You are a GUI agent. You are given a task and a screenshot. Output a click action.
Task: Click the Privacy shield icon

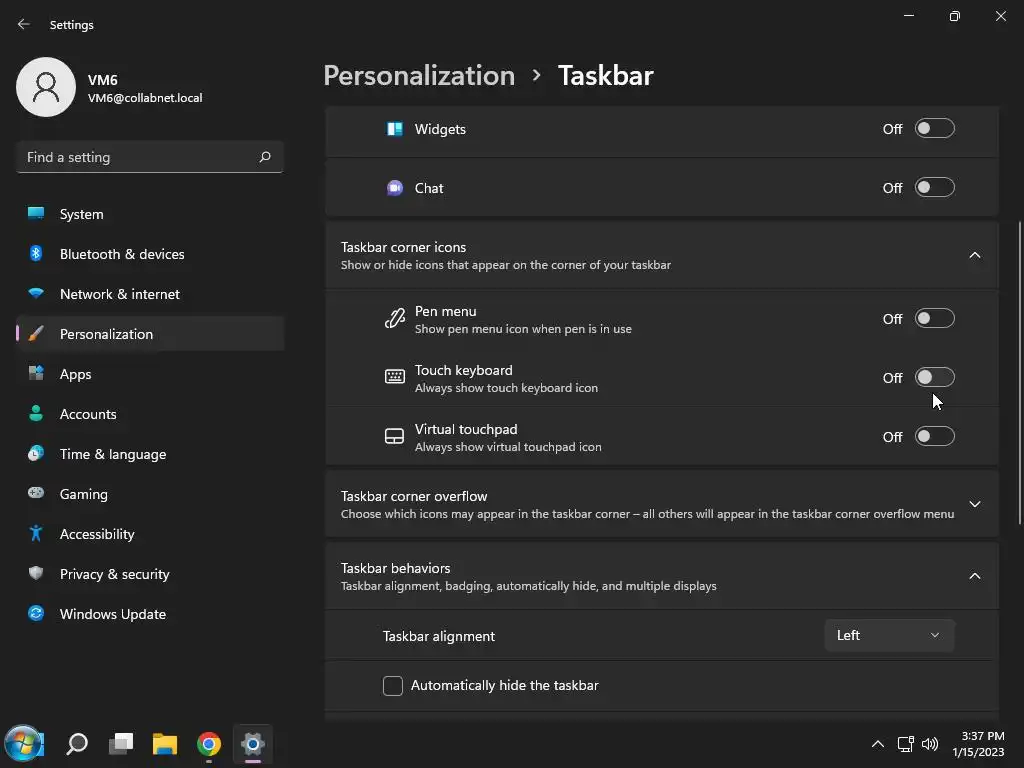(36, 573)
